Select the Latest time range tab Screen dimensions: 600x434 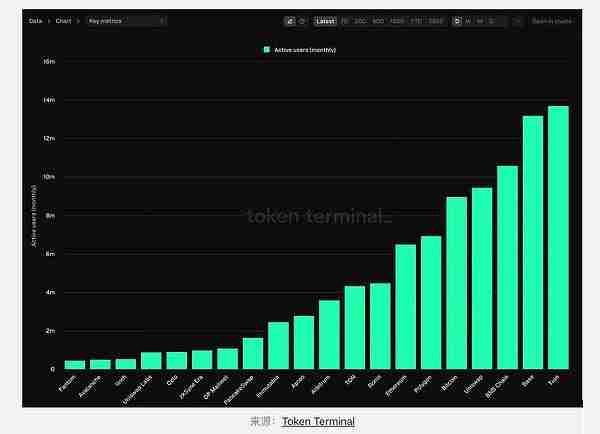(x=325, y=20)
